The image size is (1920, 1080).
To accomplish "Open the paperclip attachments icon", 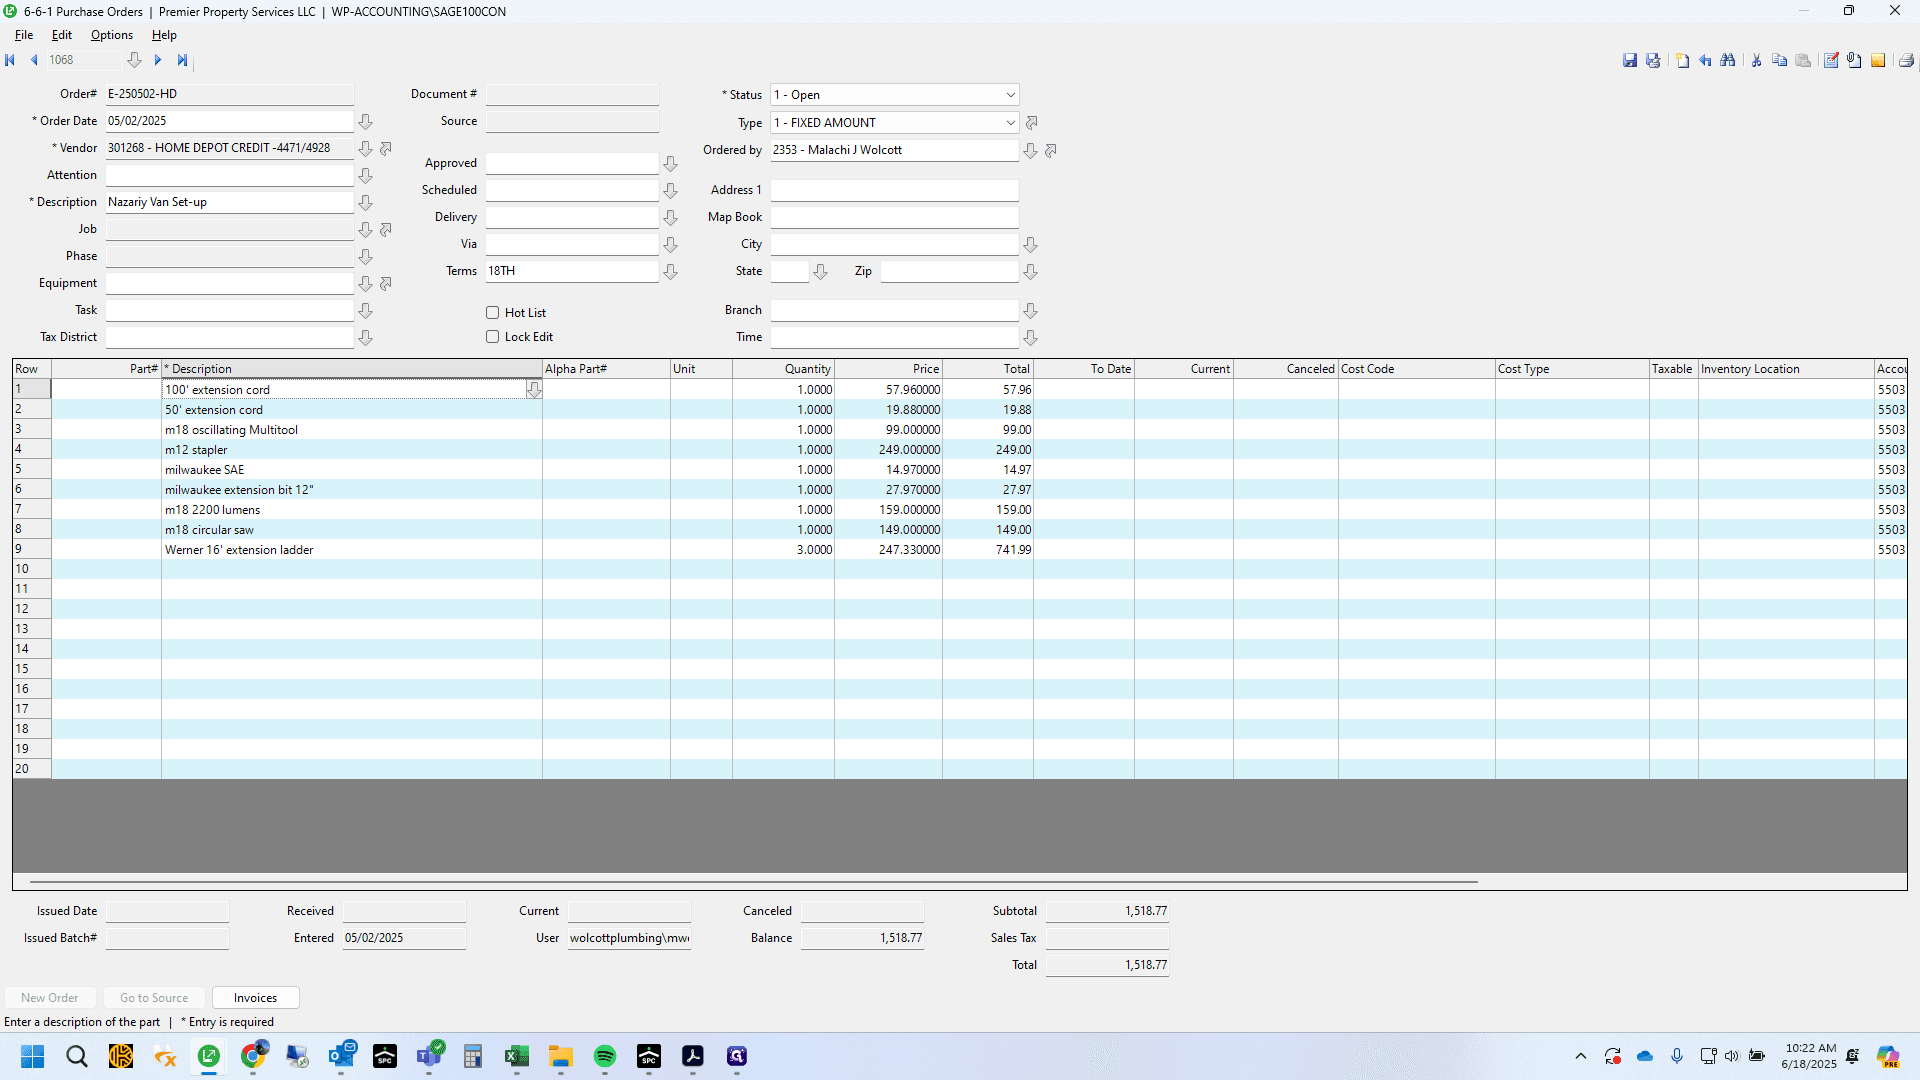I will pos(1854,61).
